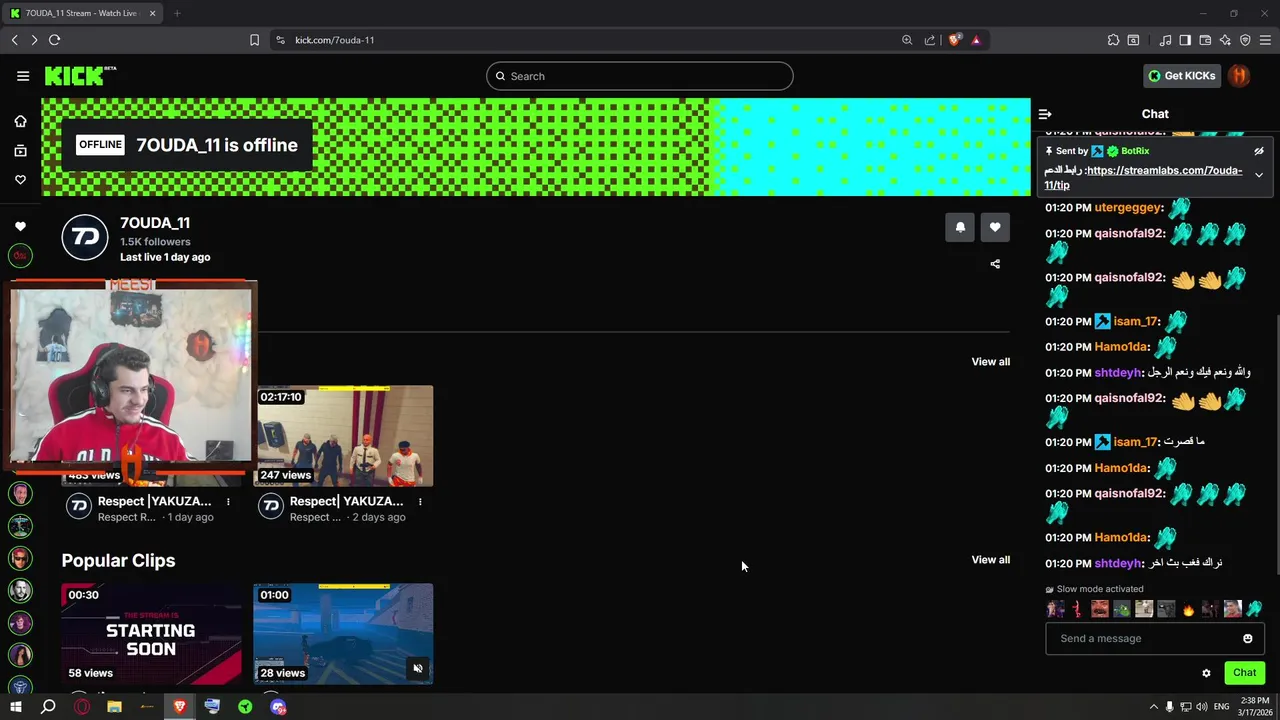
Task: Open File Explorer from taskbar
Action: [x=114, y=707]
